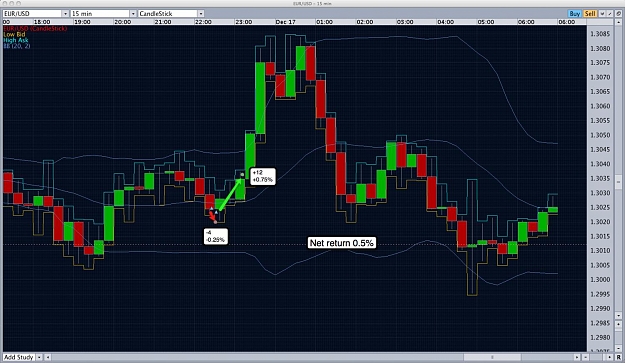The image size is (625, 363).
Task: Click the 1.3010 price axis label
Action: pos(600,251)
